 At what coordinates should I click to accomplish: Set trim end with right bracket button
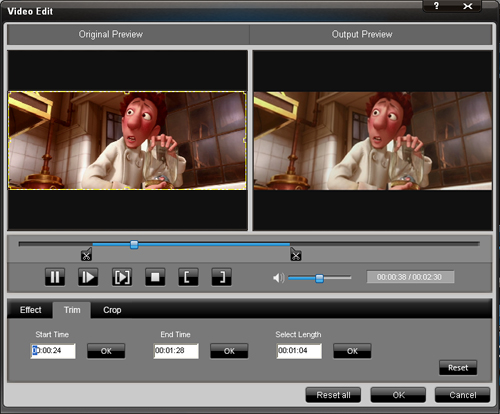(222, 277)
